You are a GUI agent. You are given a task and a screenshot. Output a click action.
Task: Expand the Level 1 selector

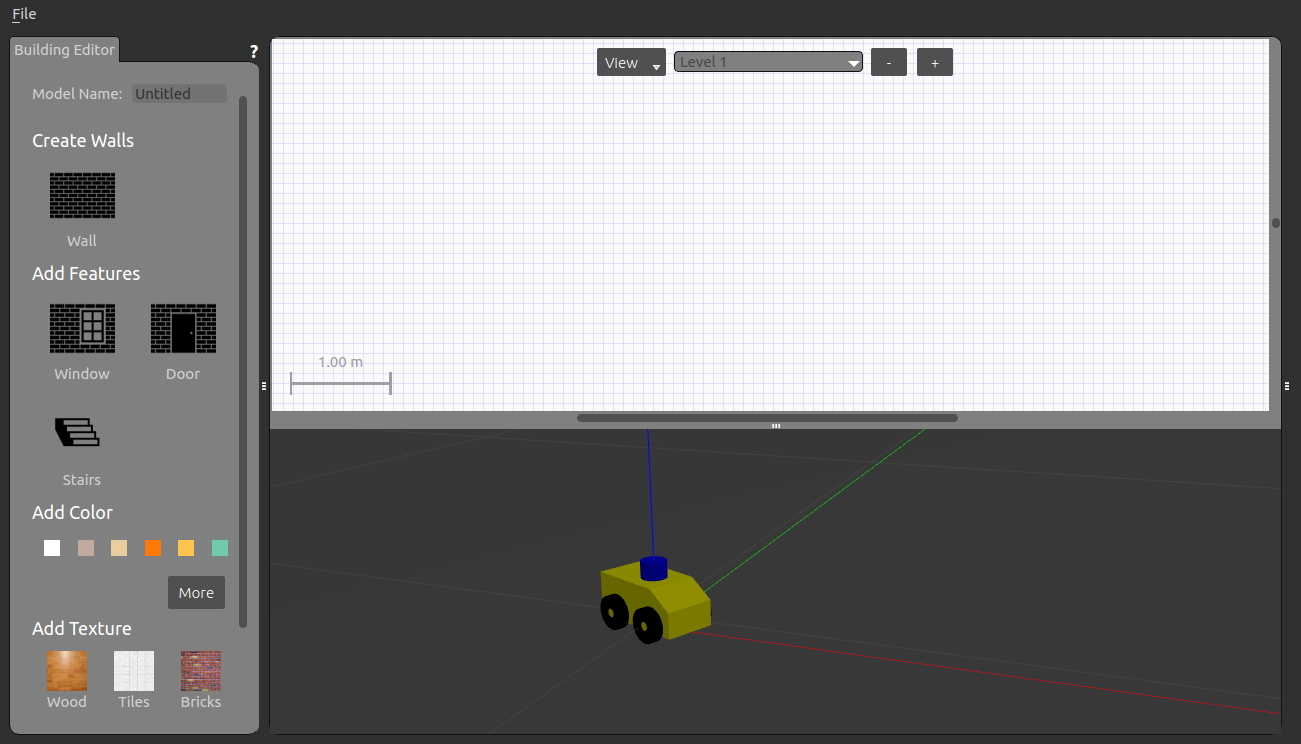768,62
